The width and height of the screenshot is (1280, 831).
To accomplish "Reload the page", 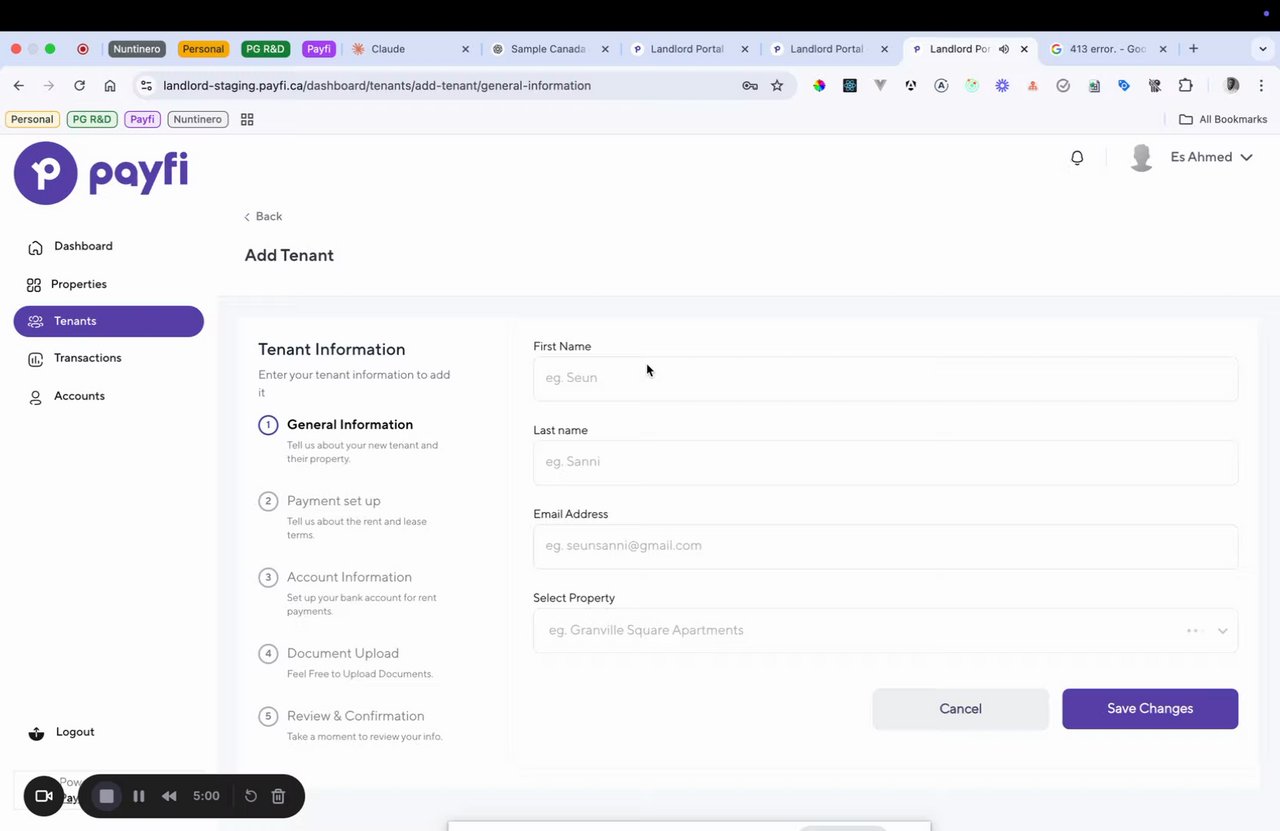I will (x=80, y=86).
